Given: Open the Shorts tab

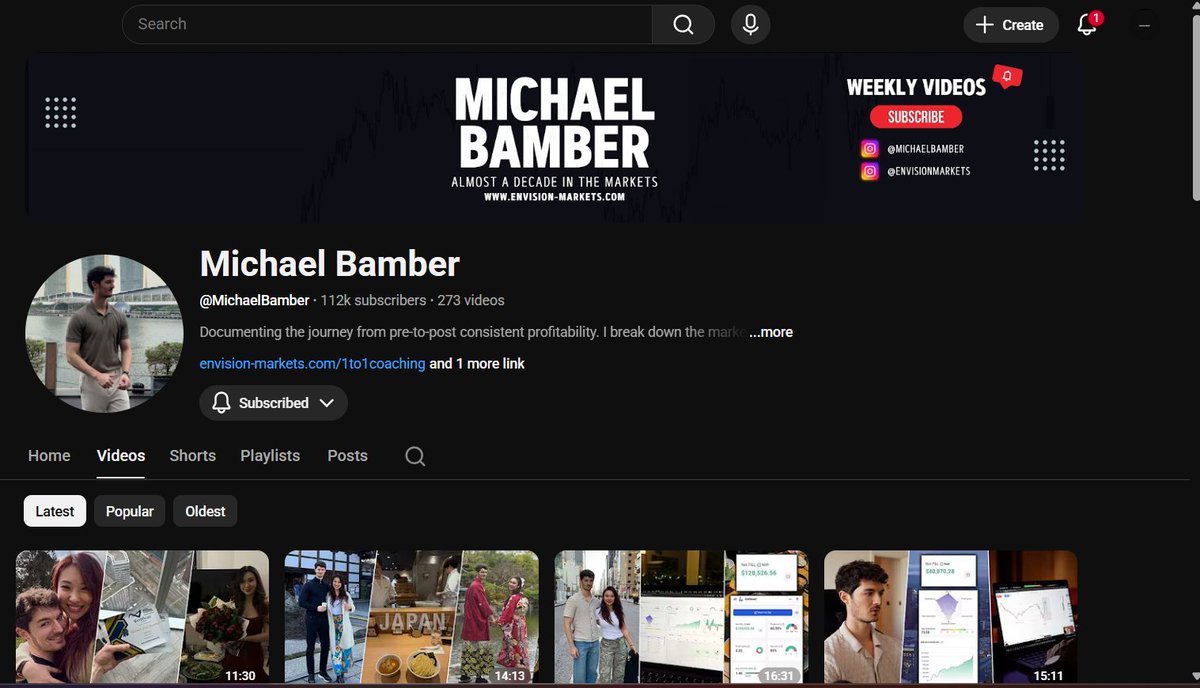Looking at the screenshot, I should pyautogui.click(x=193, y=455).
